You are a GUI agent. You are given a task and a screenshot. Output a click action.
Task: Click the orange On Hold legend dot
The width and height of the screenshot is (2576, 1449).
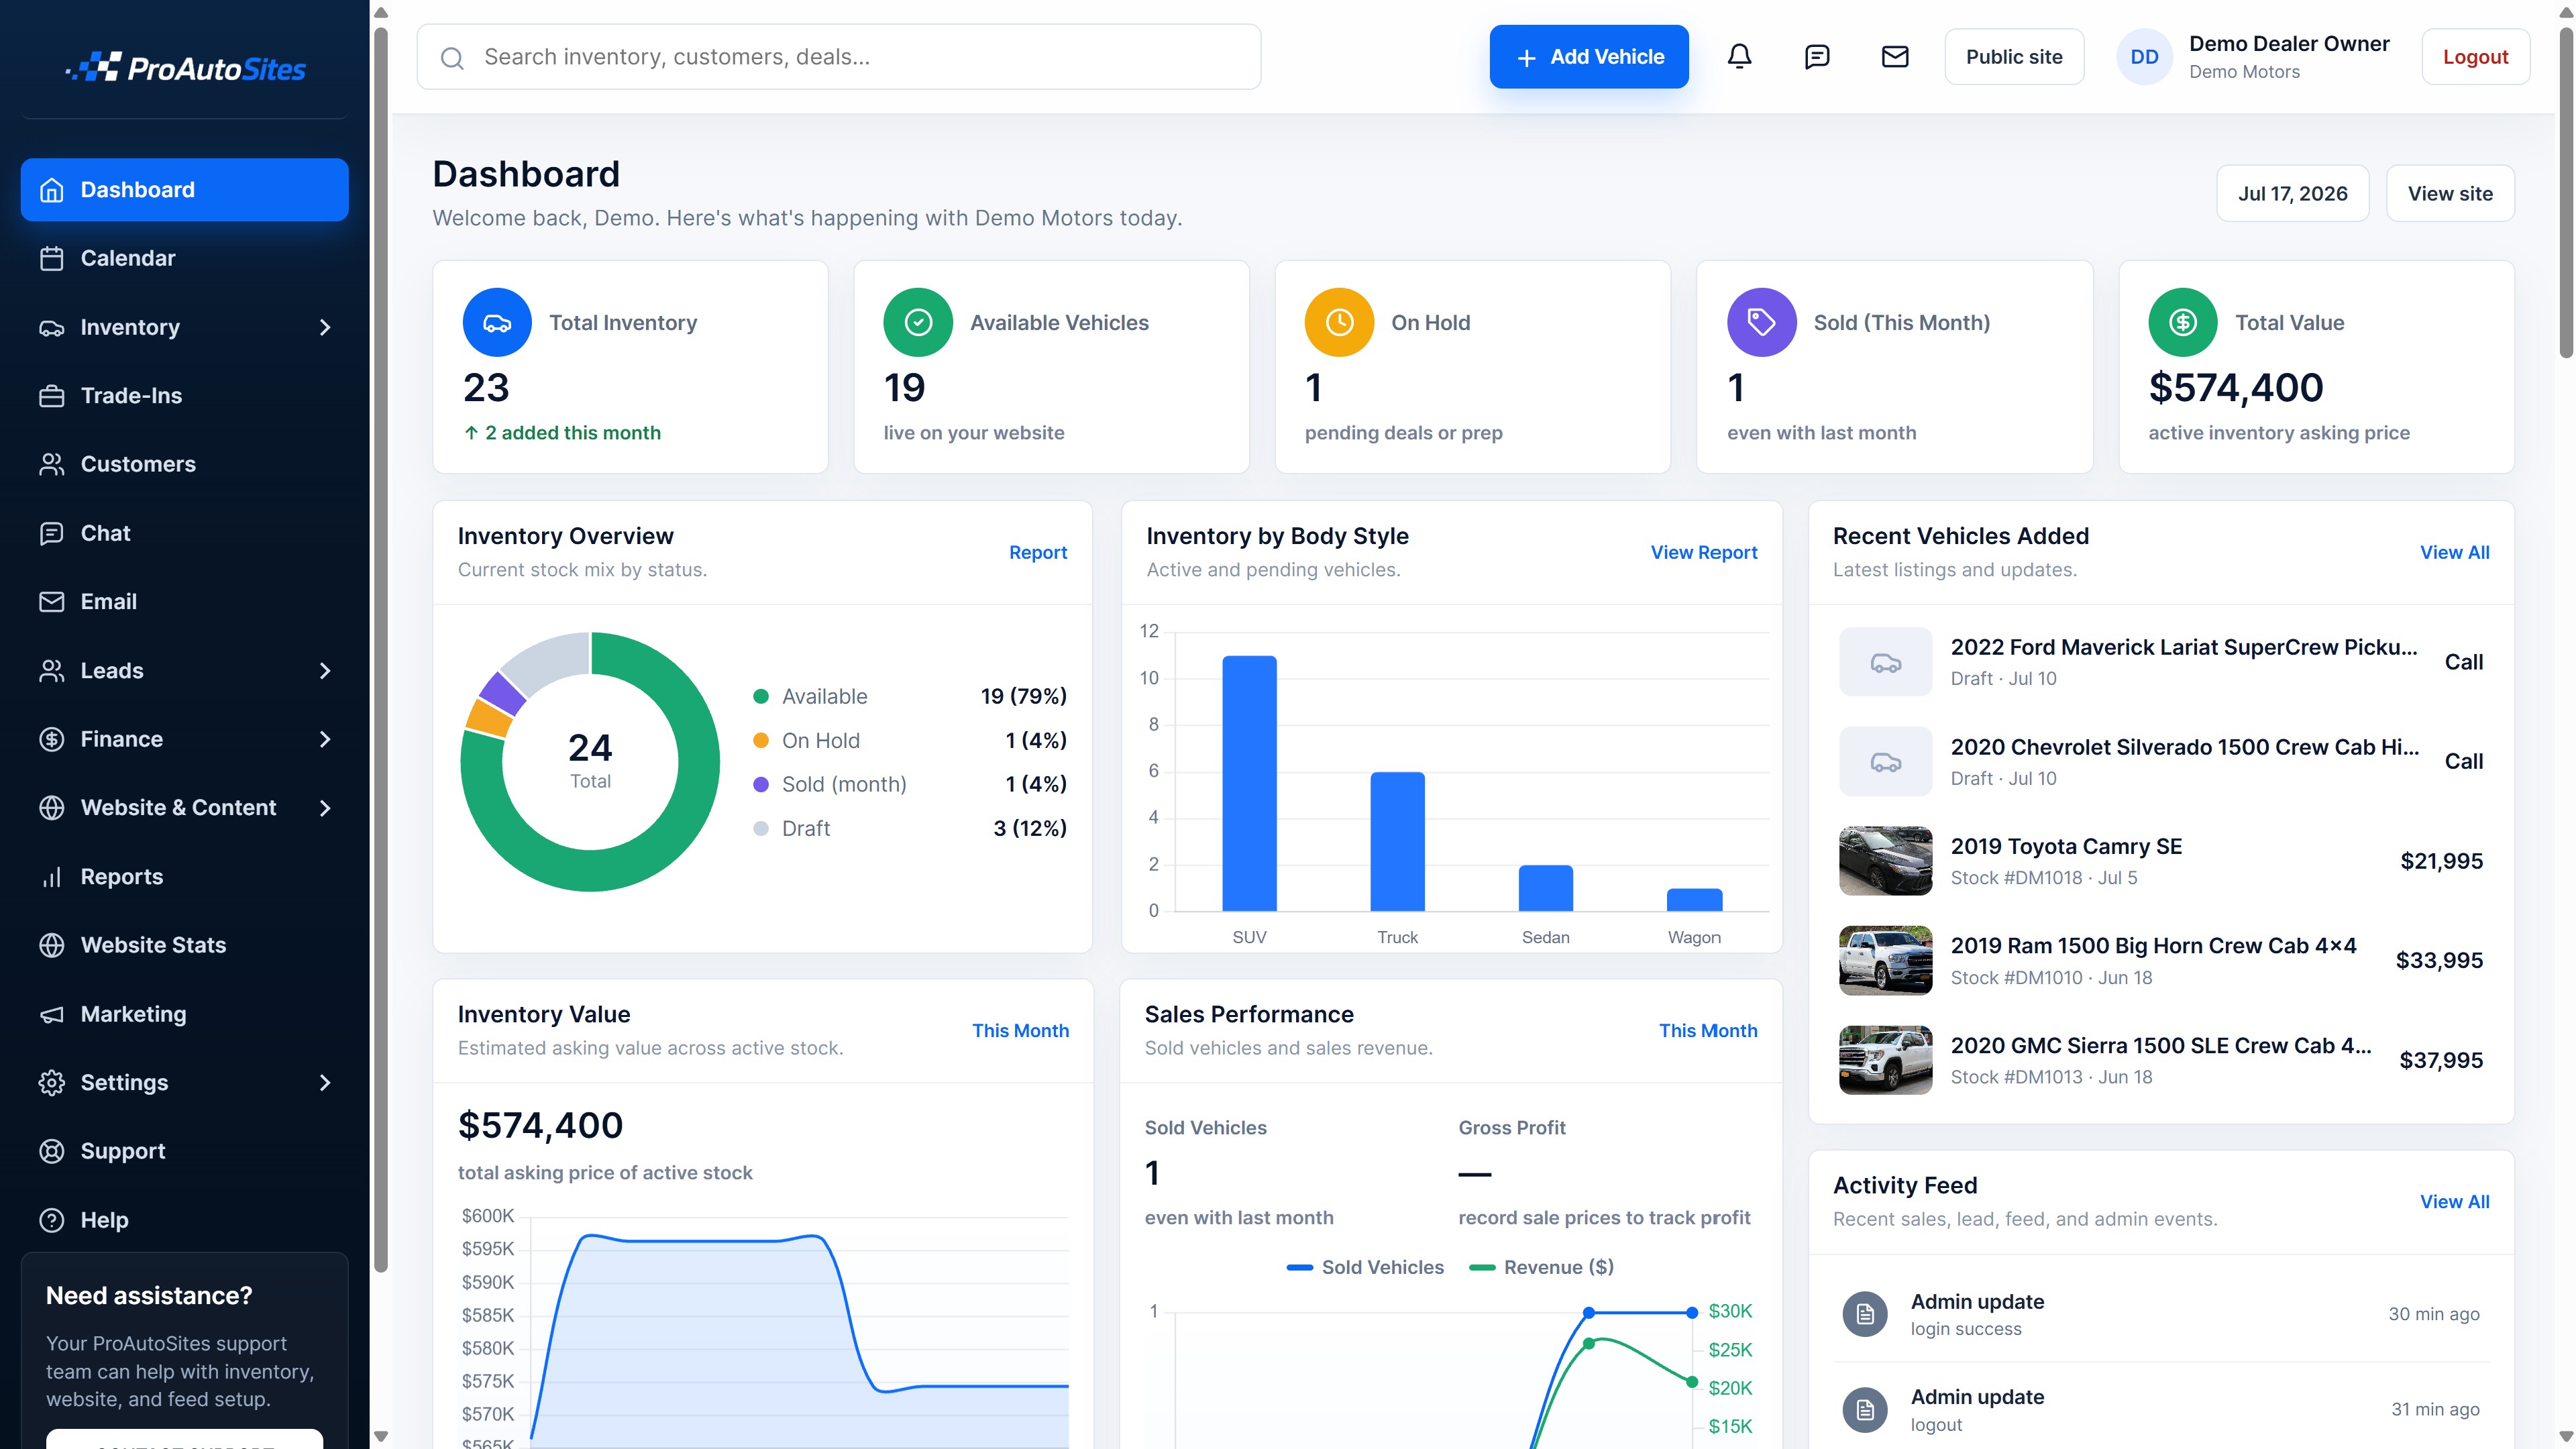click(761, 741)
